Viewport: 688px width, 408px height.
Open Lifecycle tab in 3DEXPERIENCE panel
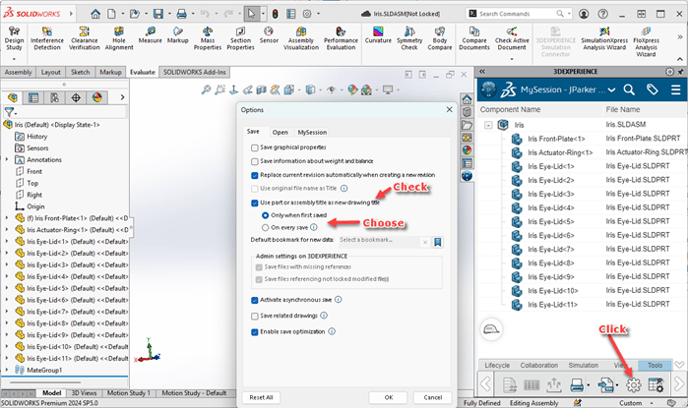(x=497, y=365)
